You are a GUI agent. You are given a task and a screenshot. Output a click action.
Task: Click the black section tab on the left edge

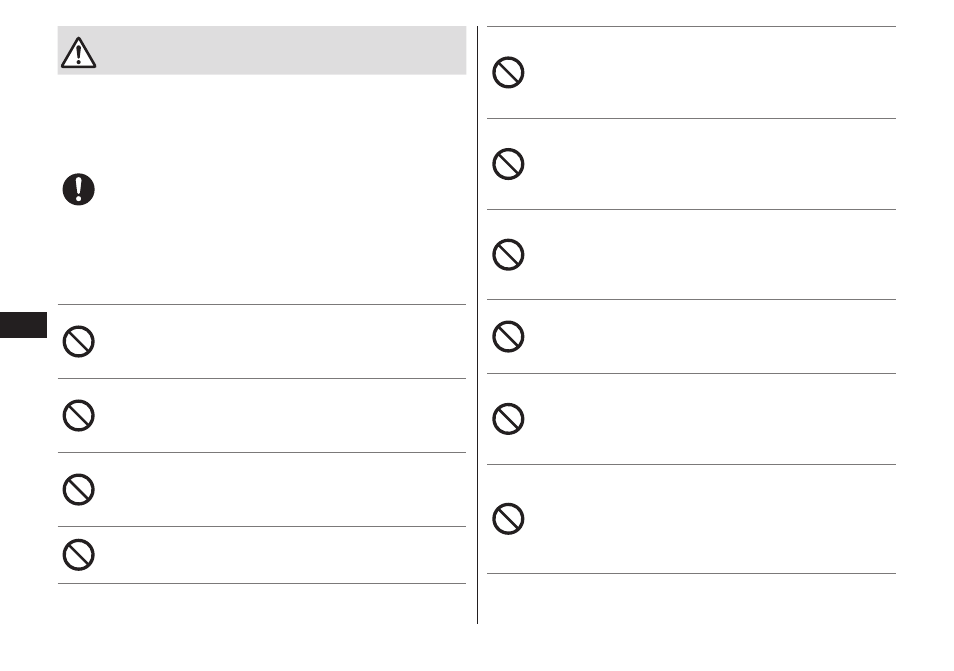tap(23, 325)
